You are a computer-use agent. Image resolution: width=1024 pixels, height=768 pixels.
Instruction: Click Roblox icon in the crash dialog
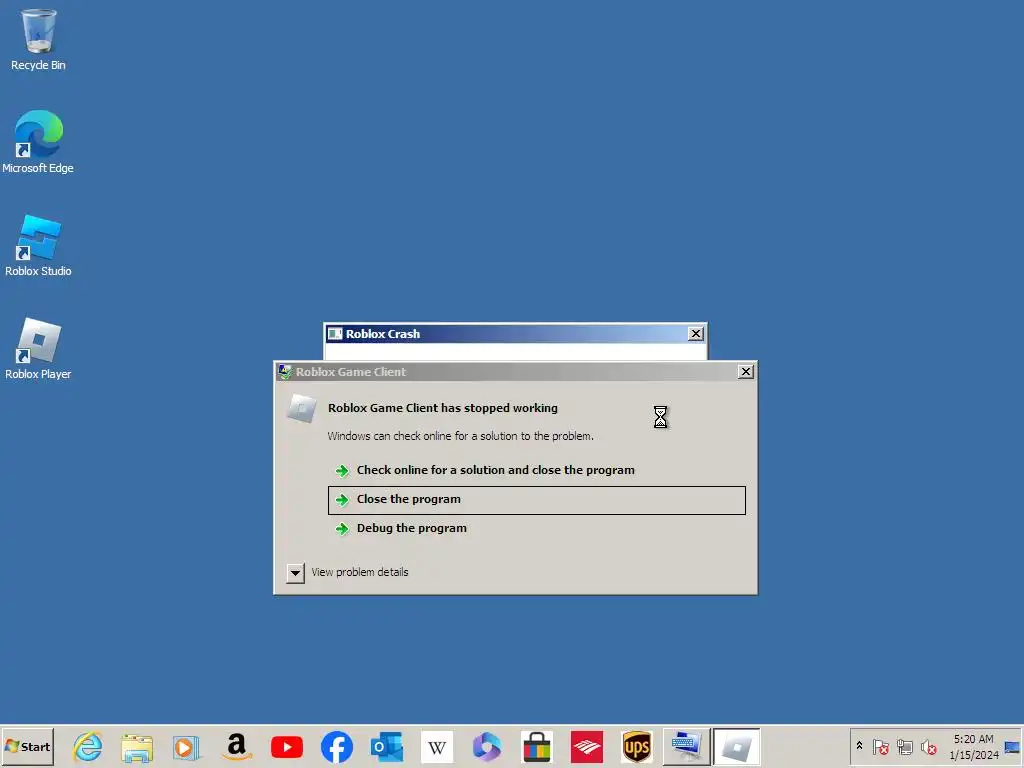pos(302,409)
